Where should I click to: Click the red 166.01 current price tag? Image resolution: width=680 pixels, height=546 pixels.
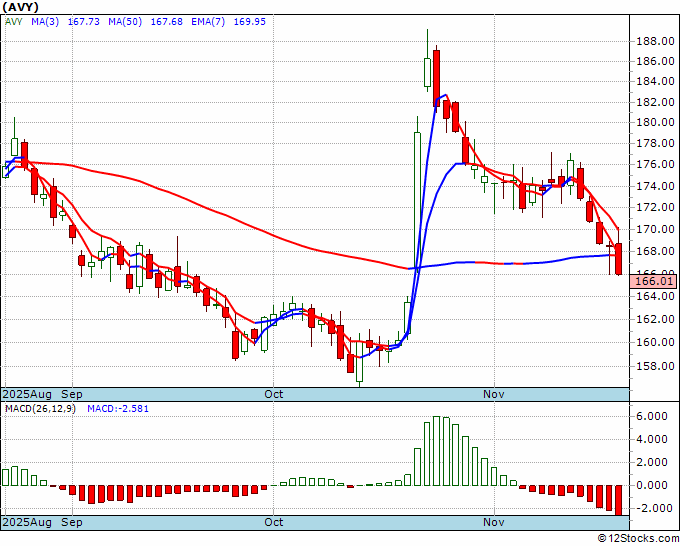651,283
